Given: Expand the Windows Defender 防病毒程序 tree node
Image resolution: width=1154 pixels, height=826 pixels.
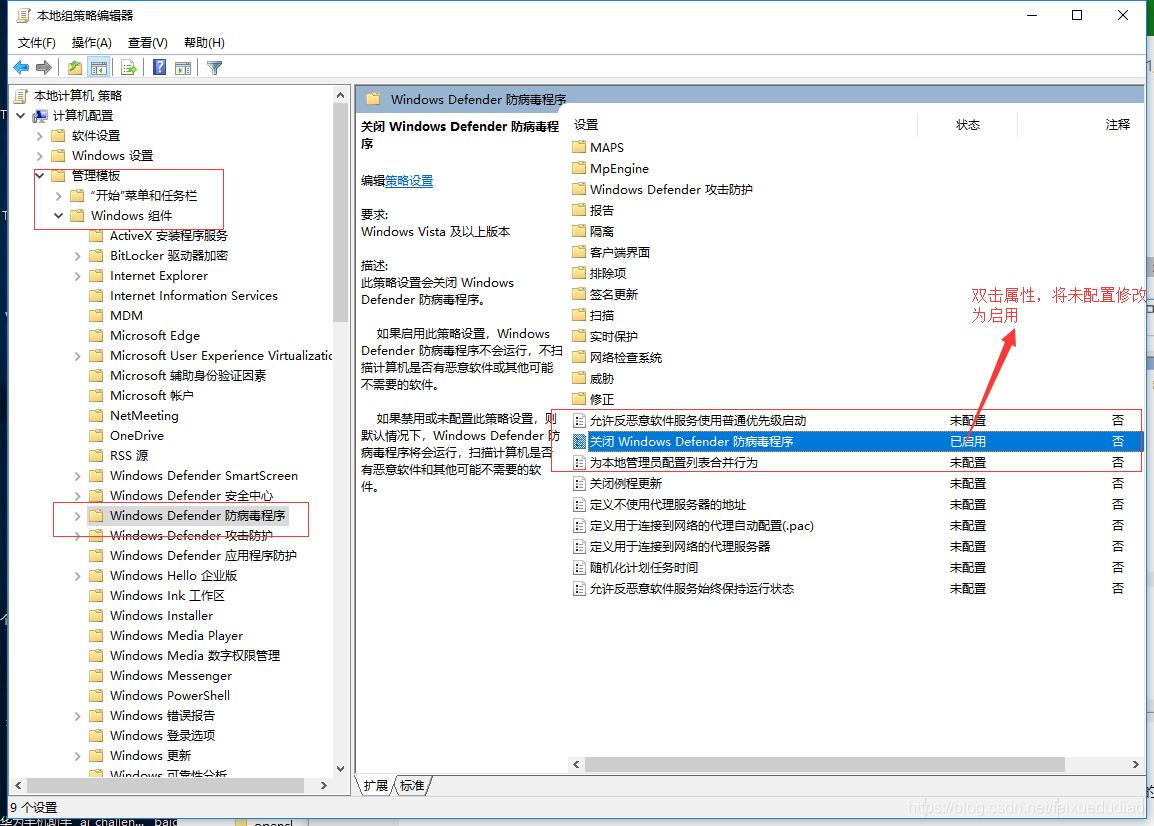Looking at the screenshot, I should point(78,515).
